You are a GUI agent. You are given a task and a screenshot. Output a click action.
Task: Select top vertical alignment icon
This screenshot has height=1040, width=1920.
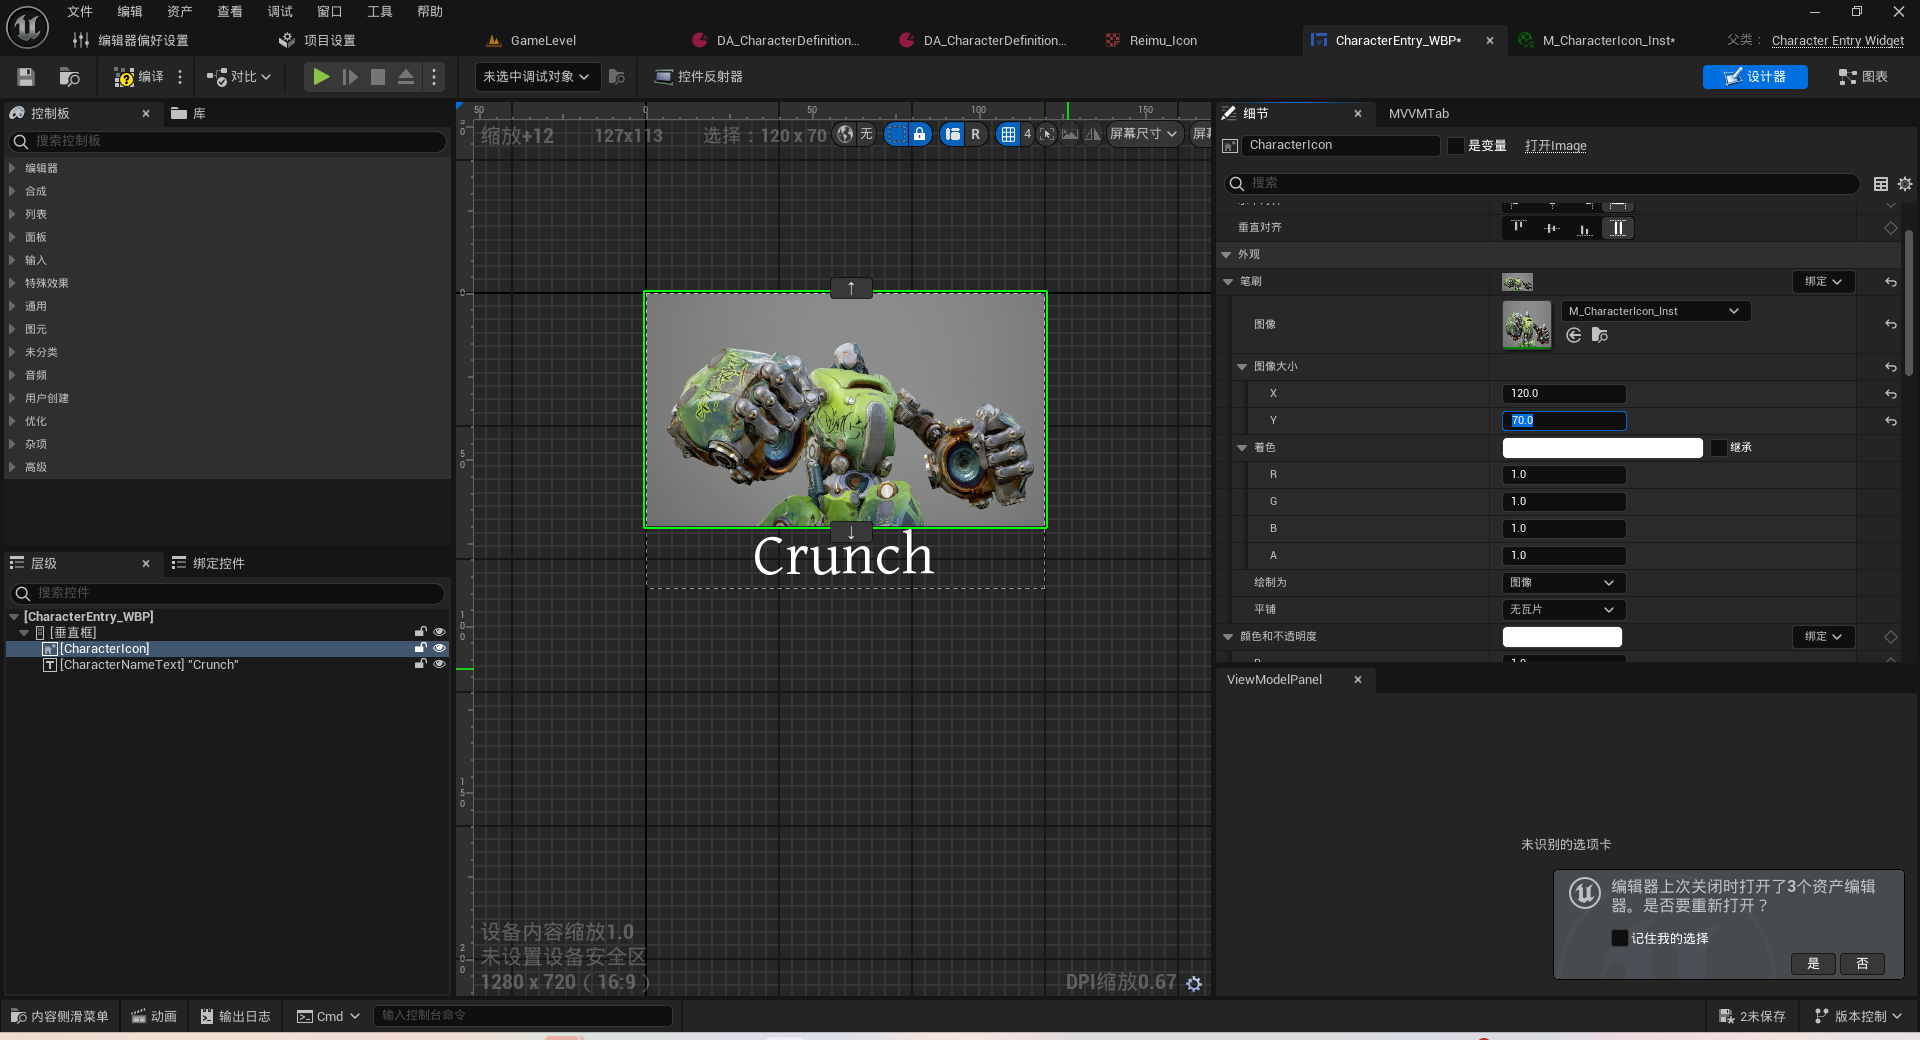(x=1520, y=228)
